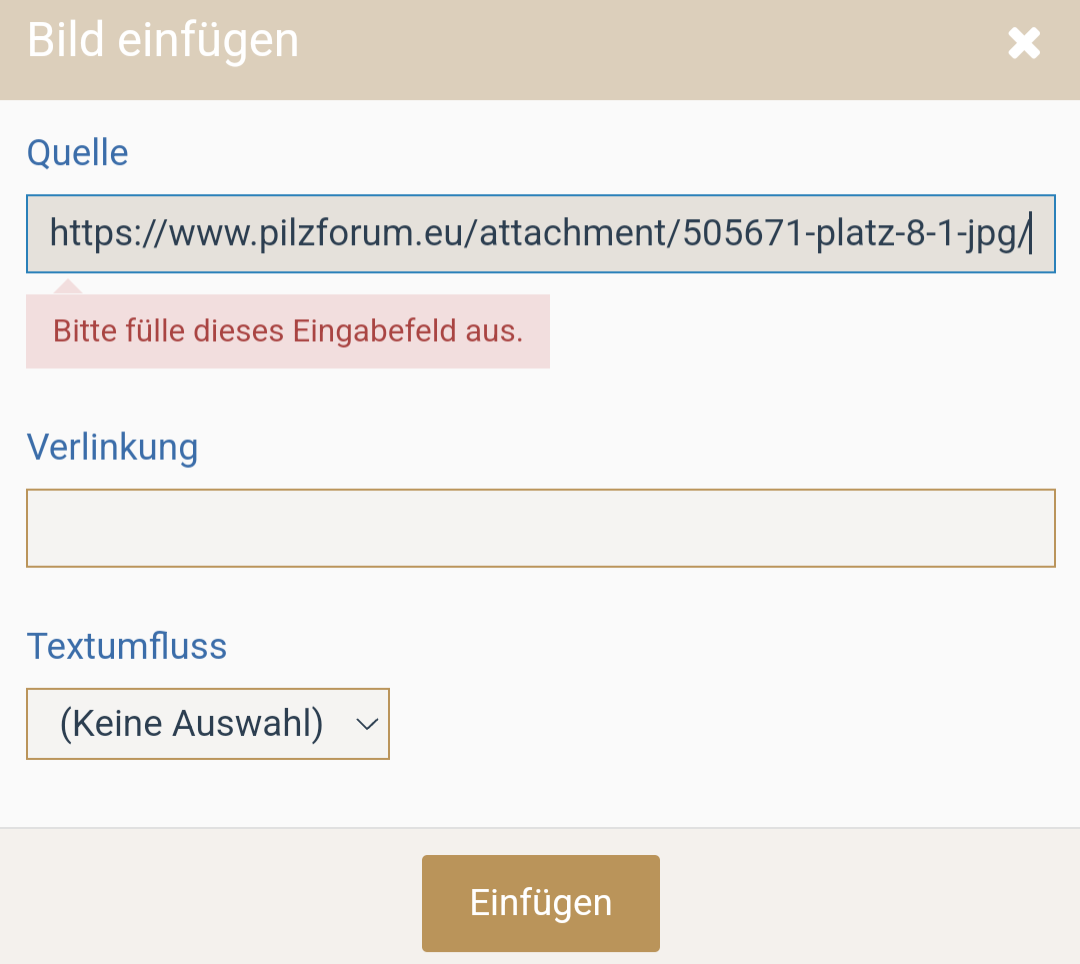Screen dimensions: 1080x964
Task: Open the Textumfluss dropdown
Action: (207, 723)
